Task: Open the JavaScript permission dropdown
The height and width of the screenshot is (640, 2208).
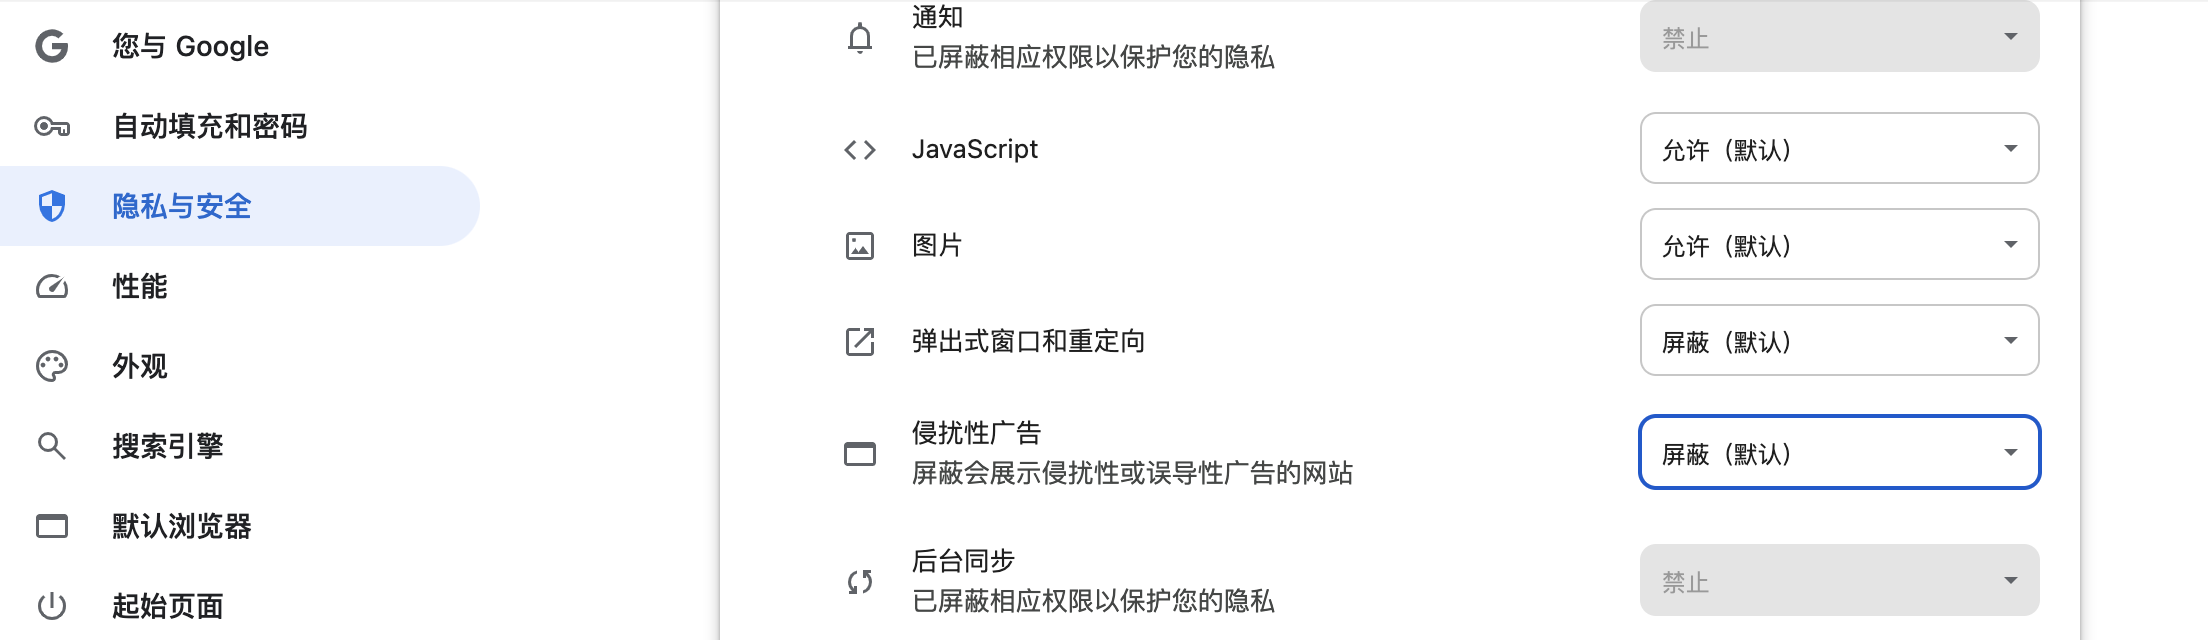Action: click(1839, 149)
